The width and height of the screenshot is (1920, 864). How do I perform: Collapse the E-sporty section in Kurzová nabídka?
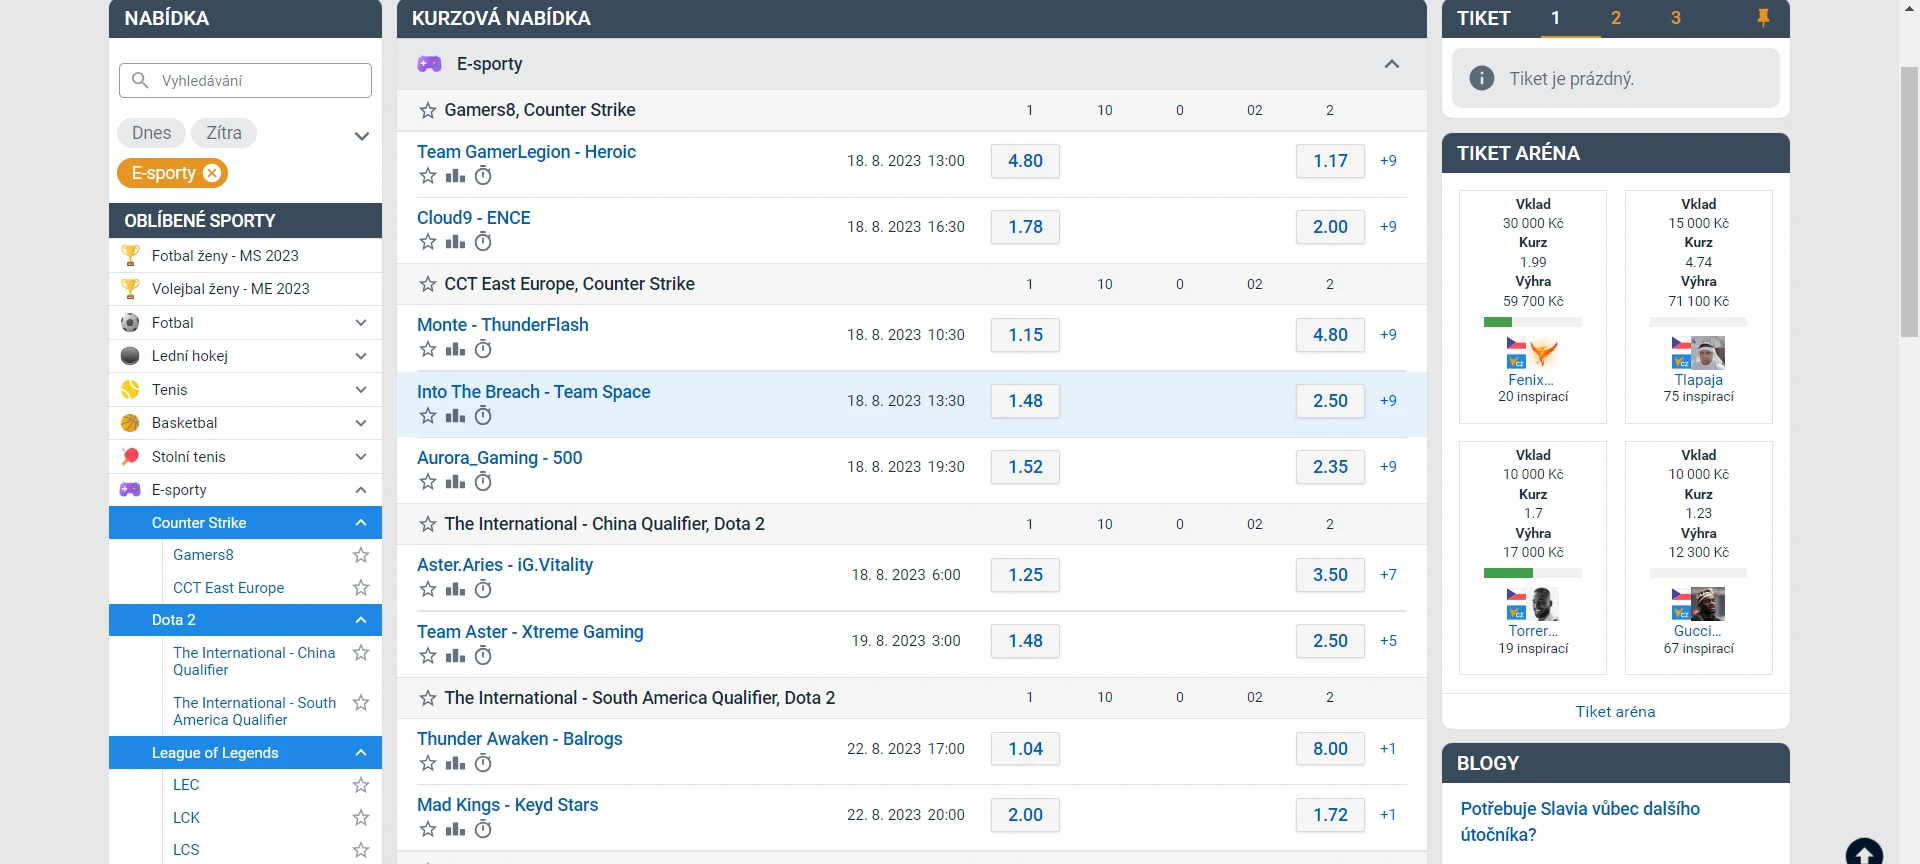point(1391,64)
